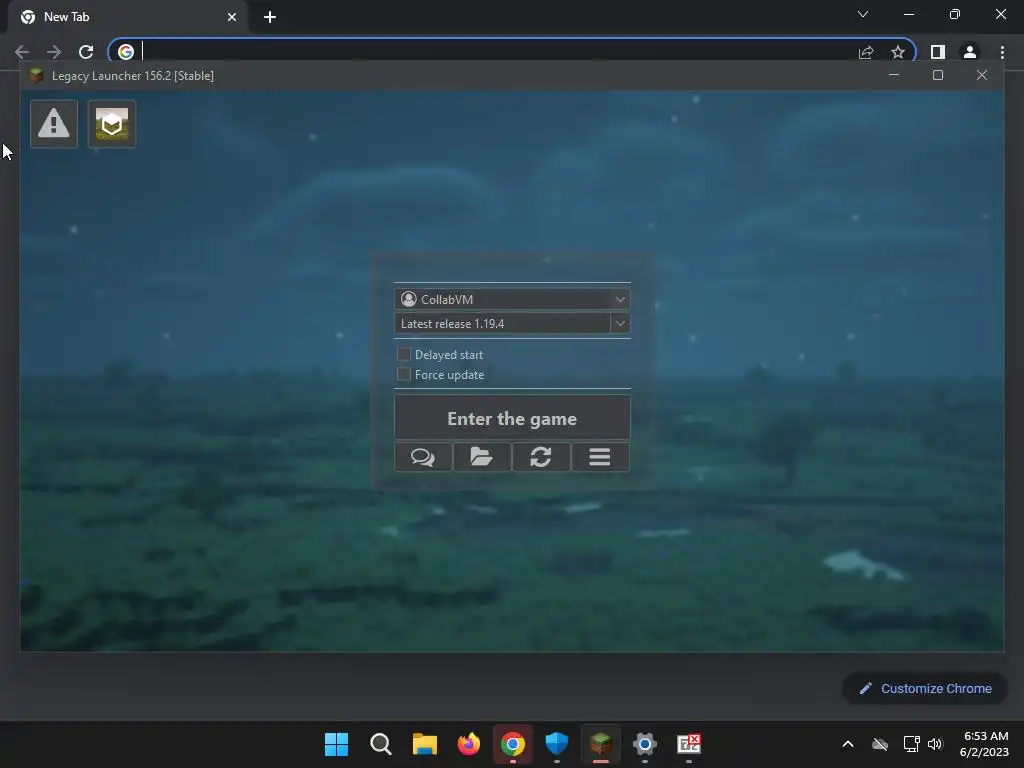This screenshot has height=768, width=1024.
Task: Open a new Chrome tab with plus
Action: pyautogui.click(x=270, y=17)
